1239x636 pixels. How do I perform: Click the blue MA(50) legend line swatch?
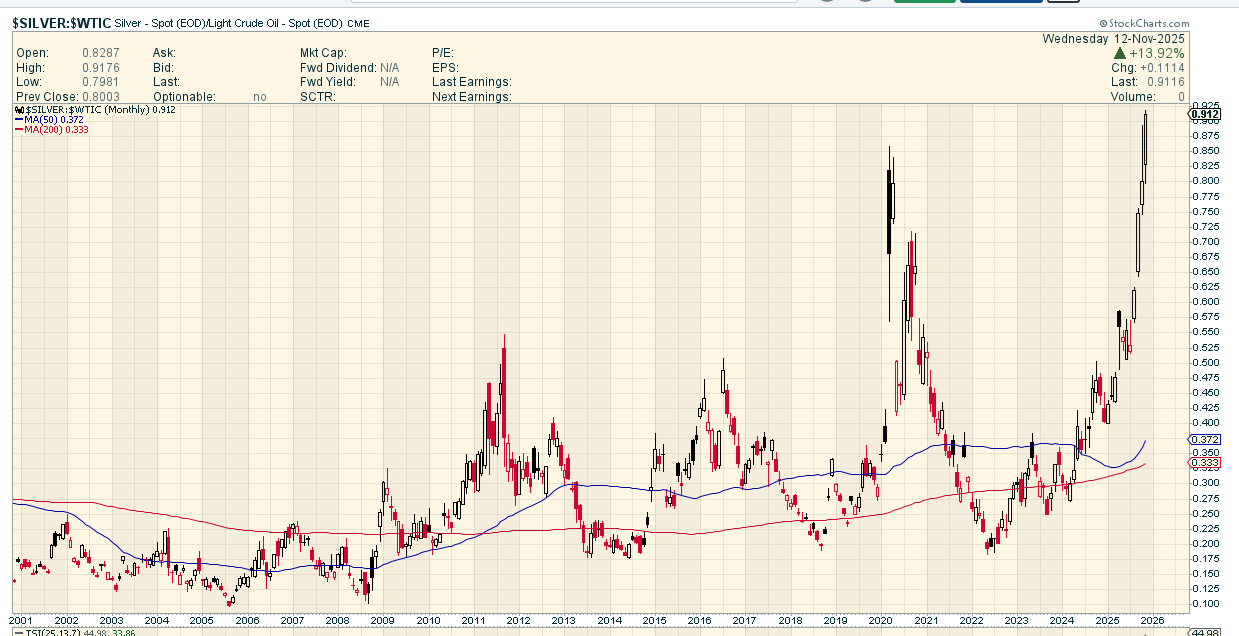[19, 119]
